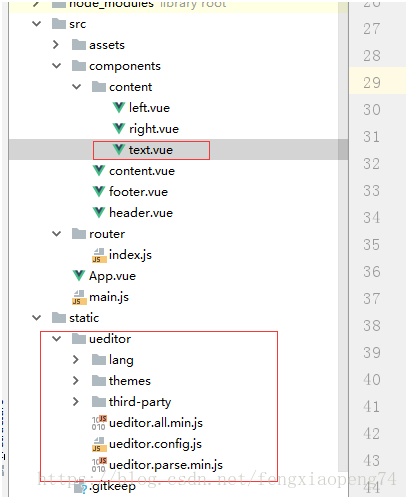
Task: Open ueditor.config.js file name
Action: click(x=155, y=444)
